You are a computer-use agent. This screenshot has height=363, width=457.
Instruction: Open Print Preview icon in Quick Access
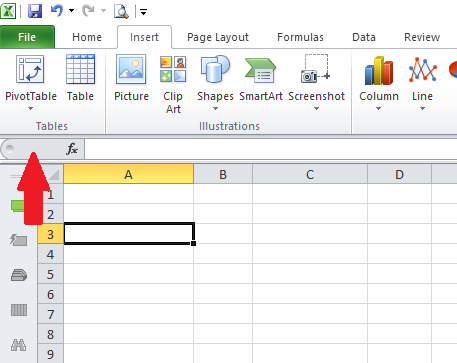tap(121, 11)
